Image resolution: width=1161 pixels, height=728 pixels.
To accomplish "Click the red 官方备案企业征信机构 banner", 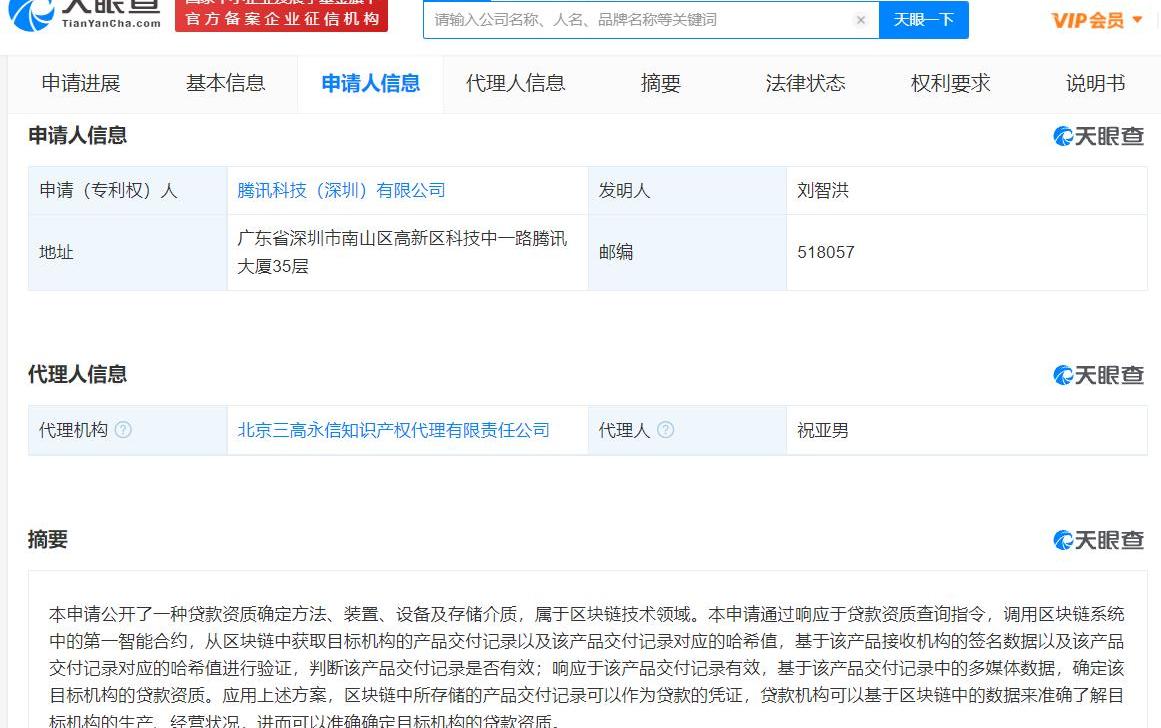I will click(x=281, y=16).
